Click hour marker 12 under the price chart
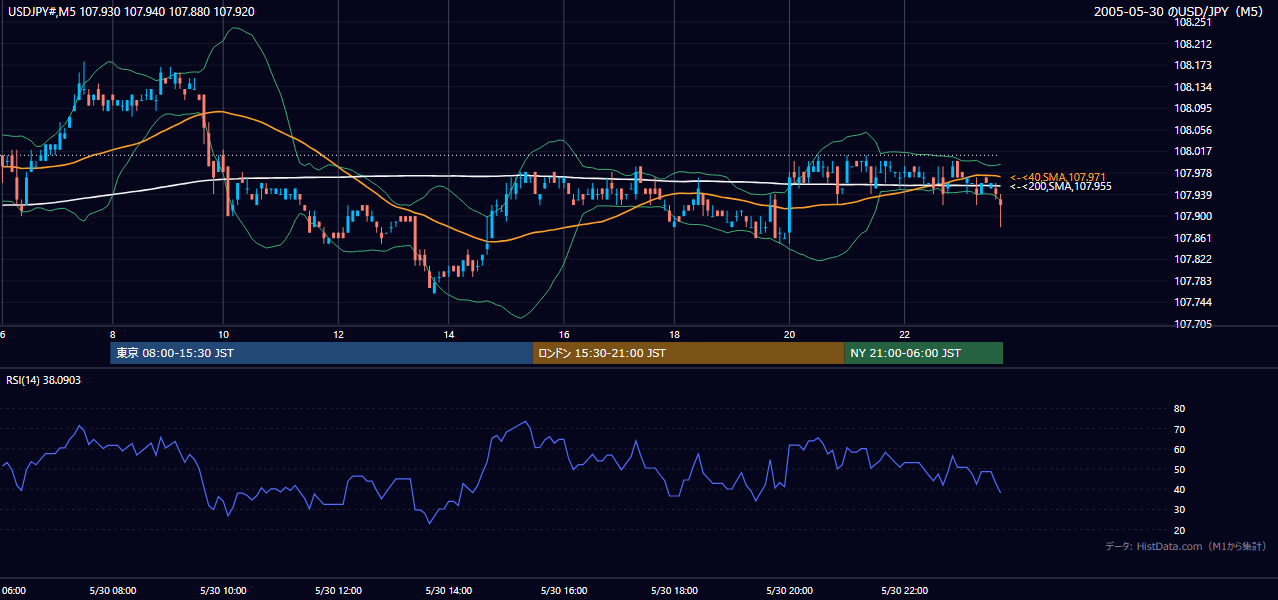1278x600 pixels. [339, 334]
